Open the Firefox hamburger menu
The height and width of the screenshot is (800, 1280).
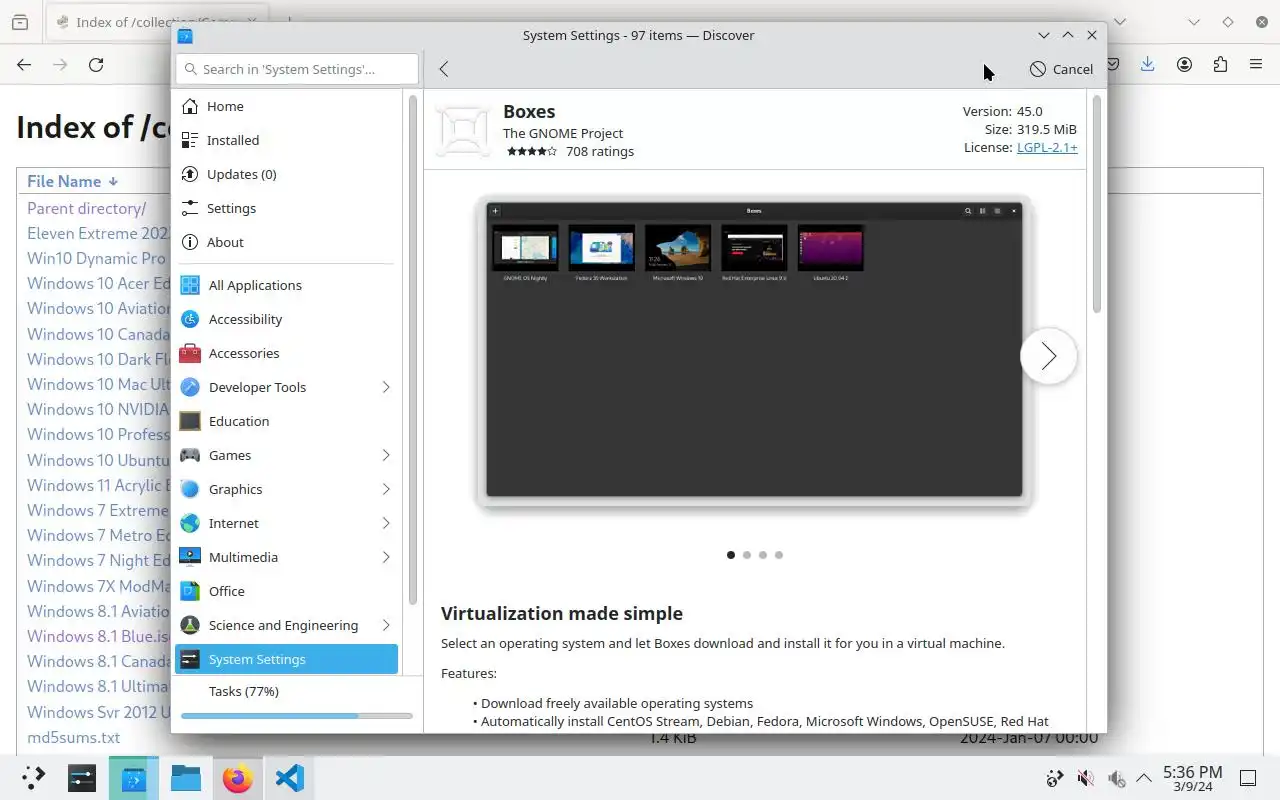coord(1256,64)
